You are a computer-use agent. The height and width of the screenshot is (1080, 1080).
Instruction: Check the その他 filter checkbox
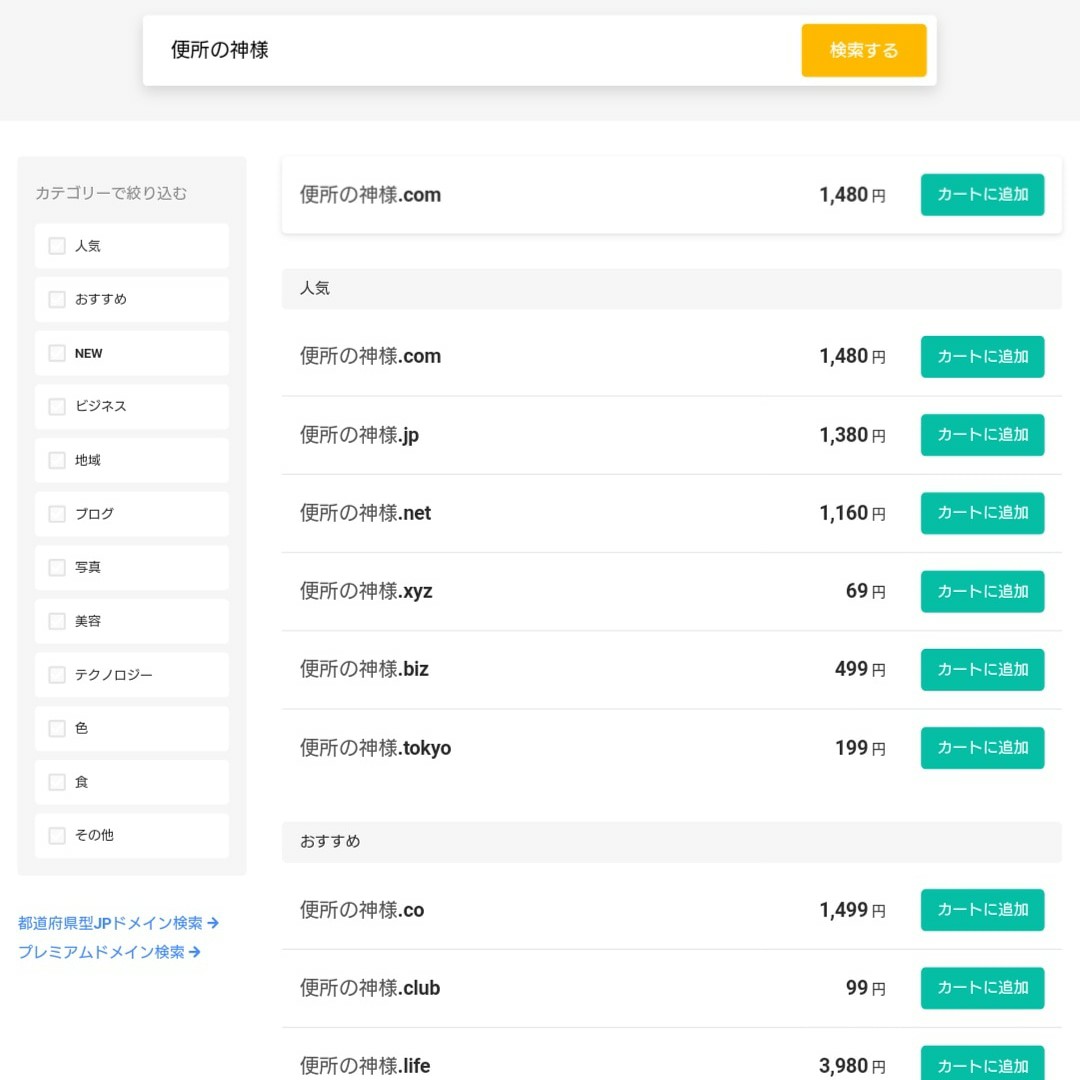pos(57,835)
